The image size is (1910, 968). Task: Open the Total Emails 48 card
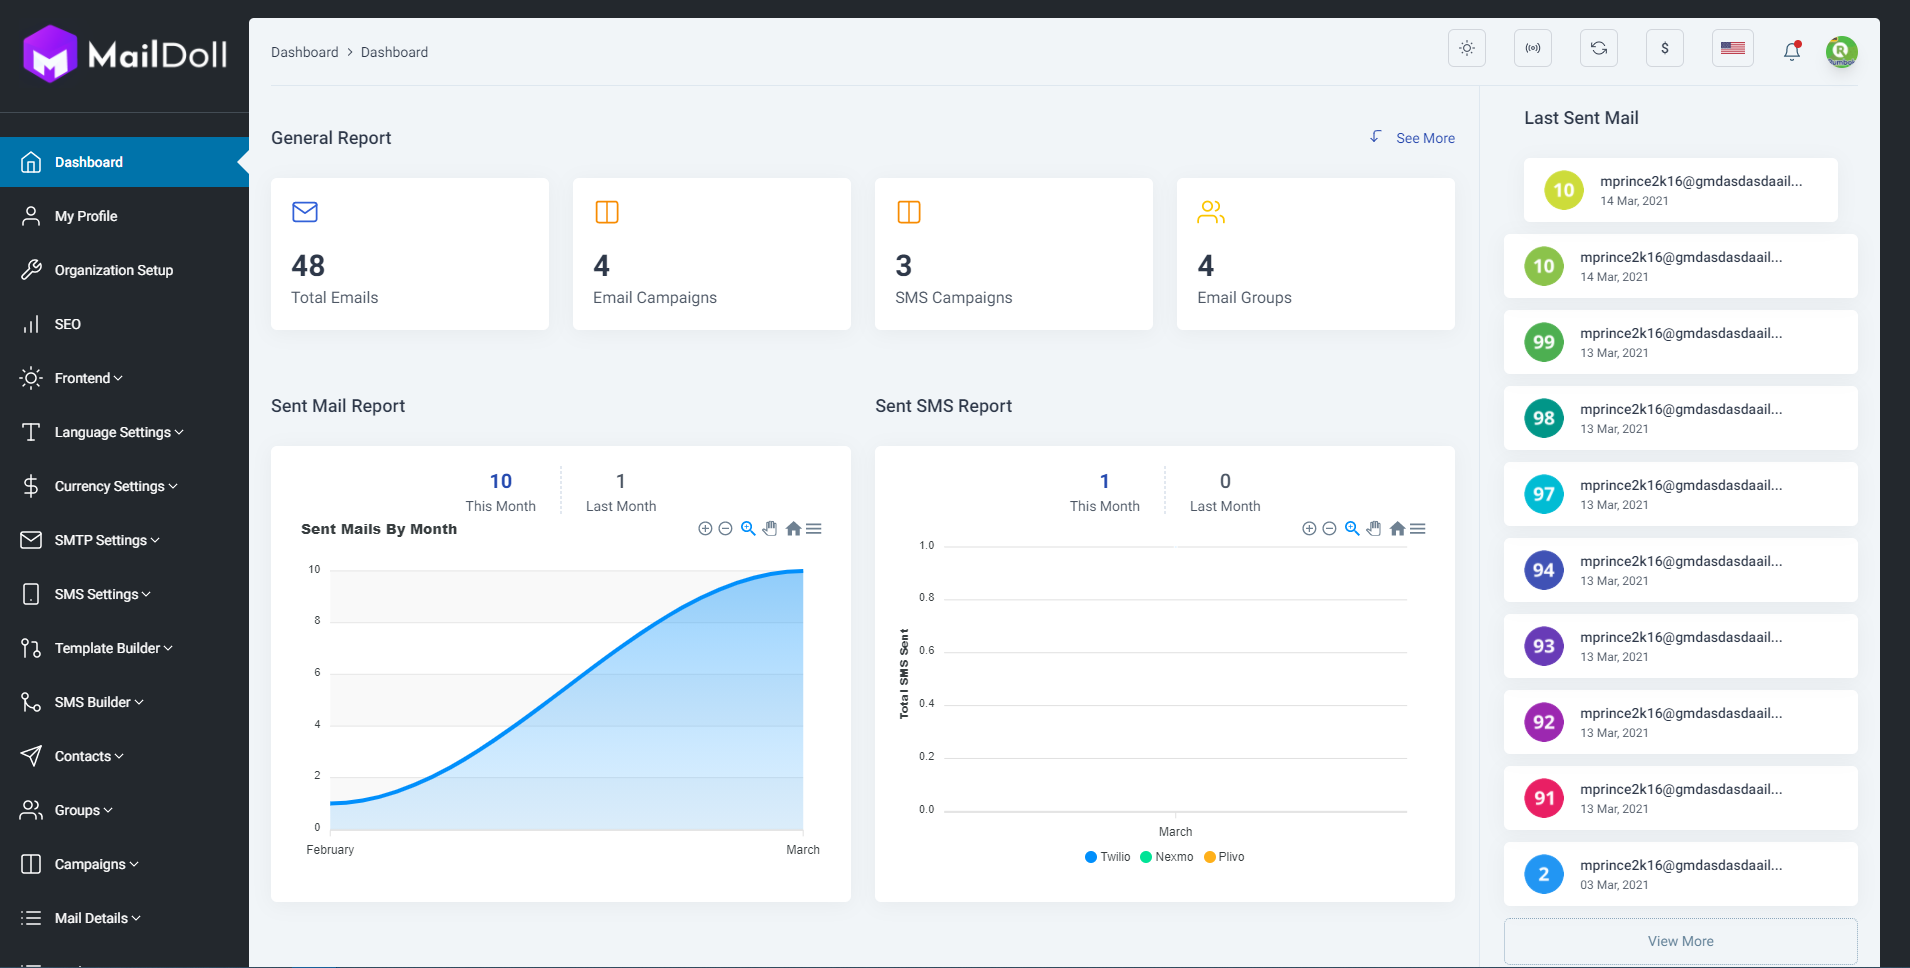pyautogui.click(x=410, y=254)
